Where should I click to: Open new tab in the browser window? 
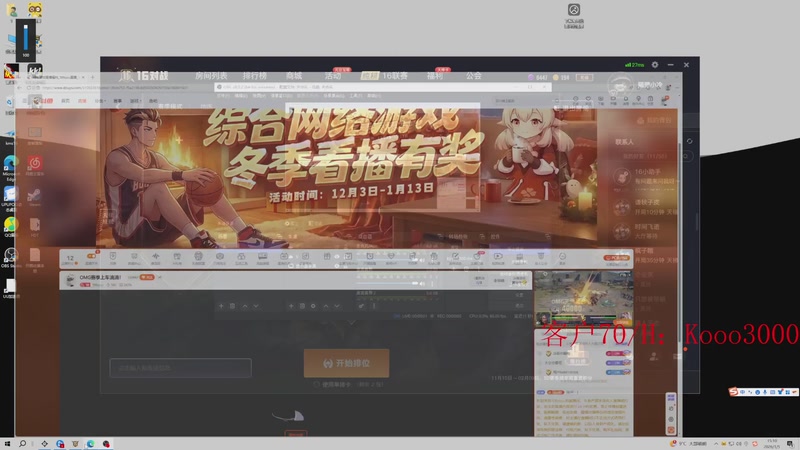point(92,78)
